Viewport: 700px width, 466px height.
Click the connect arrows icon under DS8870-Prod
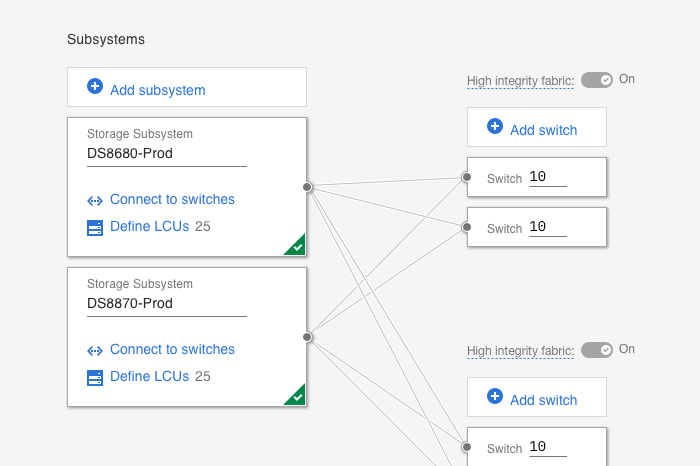tap(95, 350)
